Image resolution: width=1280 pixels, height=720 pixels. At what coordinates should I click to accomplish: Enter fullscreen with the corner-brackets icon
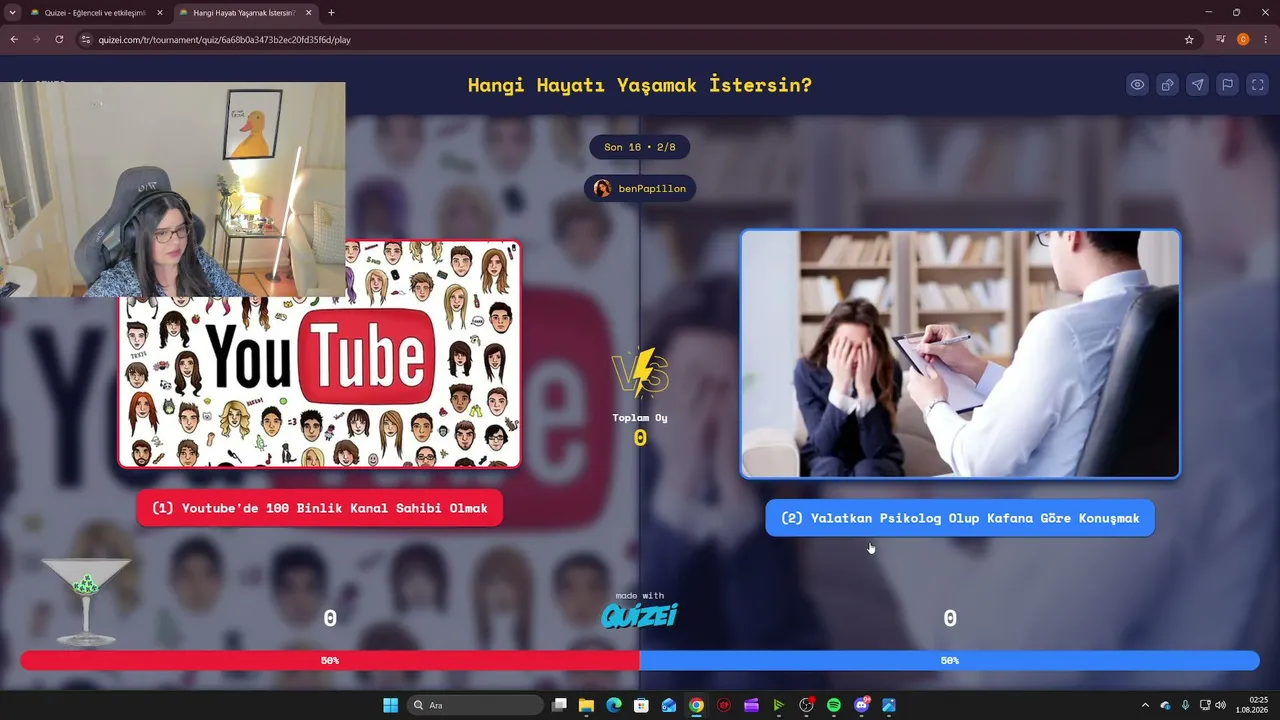pos(1258,85)
